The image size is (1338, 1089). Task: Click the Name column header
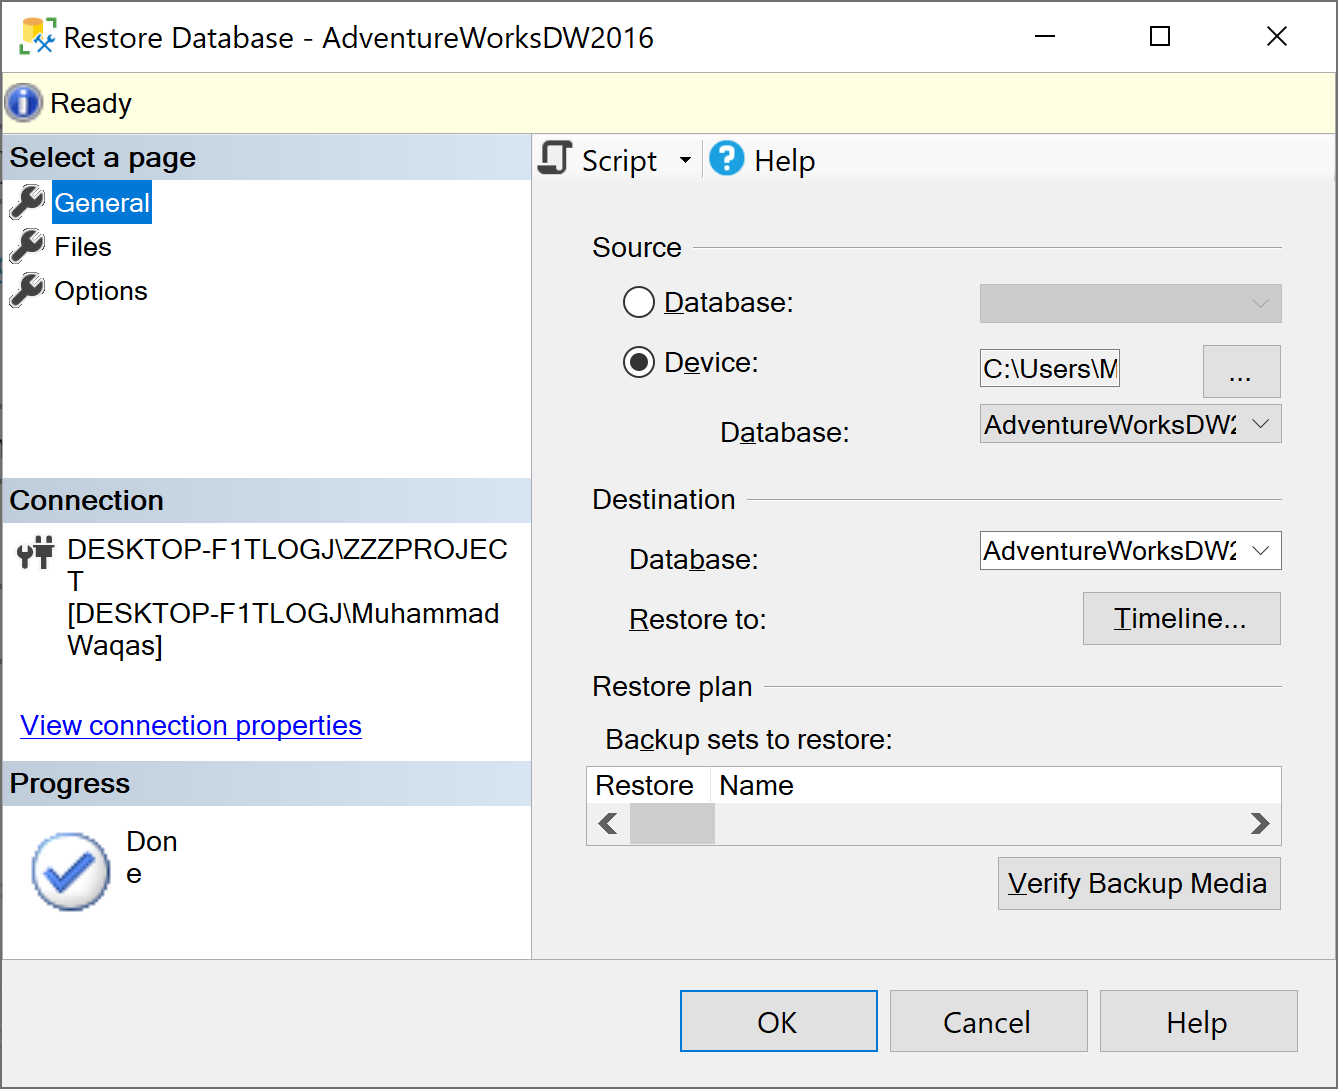tap(756, 785)
